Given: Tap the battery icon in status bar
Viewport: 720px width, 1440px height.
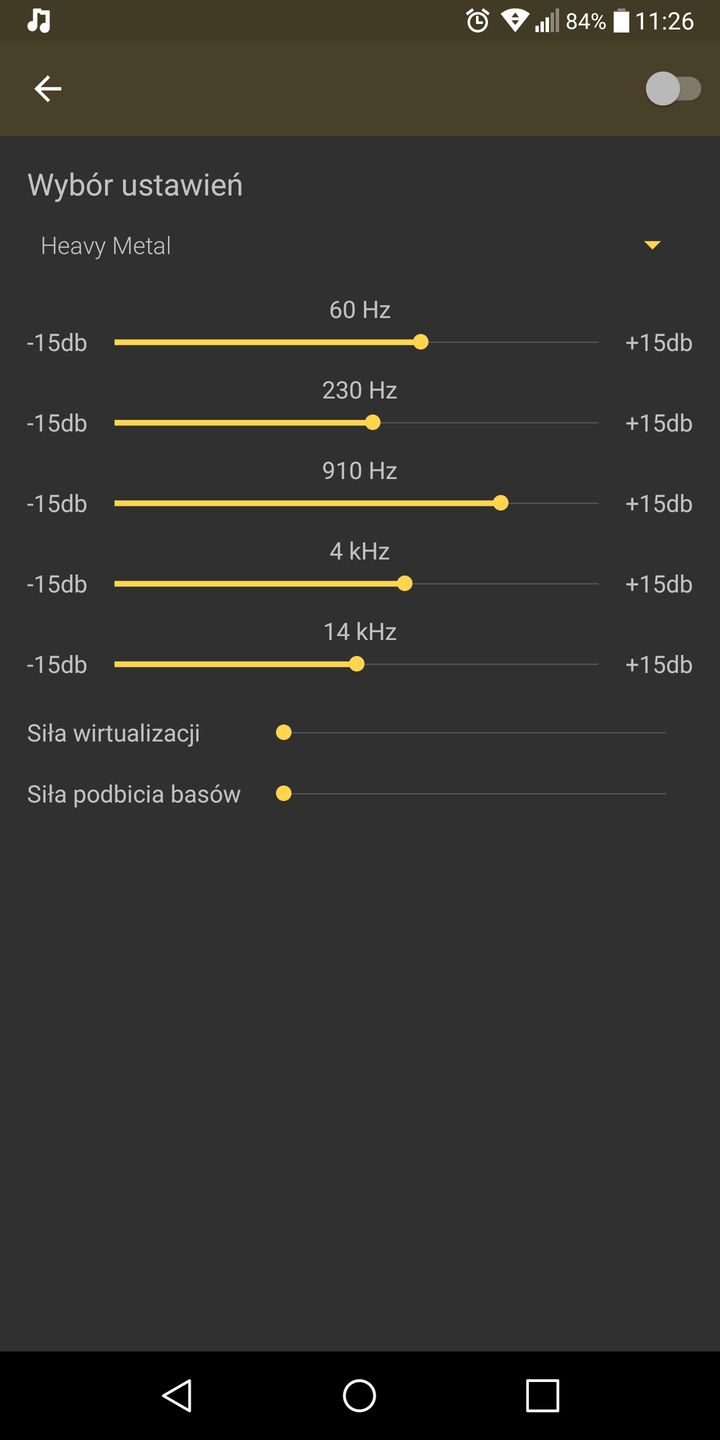Looking at the screenshot, I should coord(622,21).
